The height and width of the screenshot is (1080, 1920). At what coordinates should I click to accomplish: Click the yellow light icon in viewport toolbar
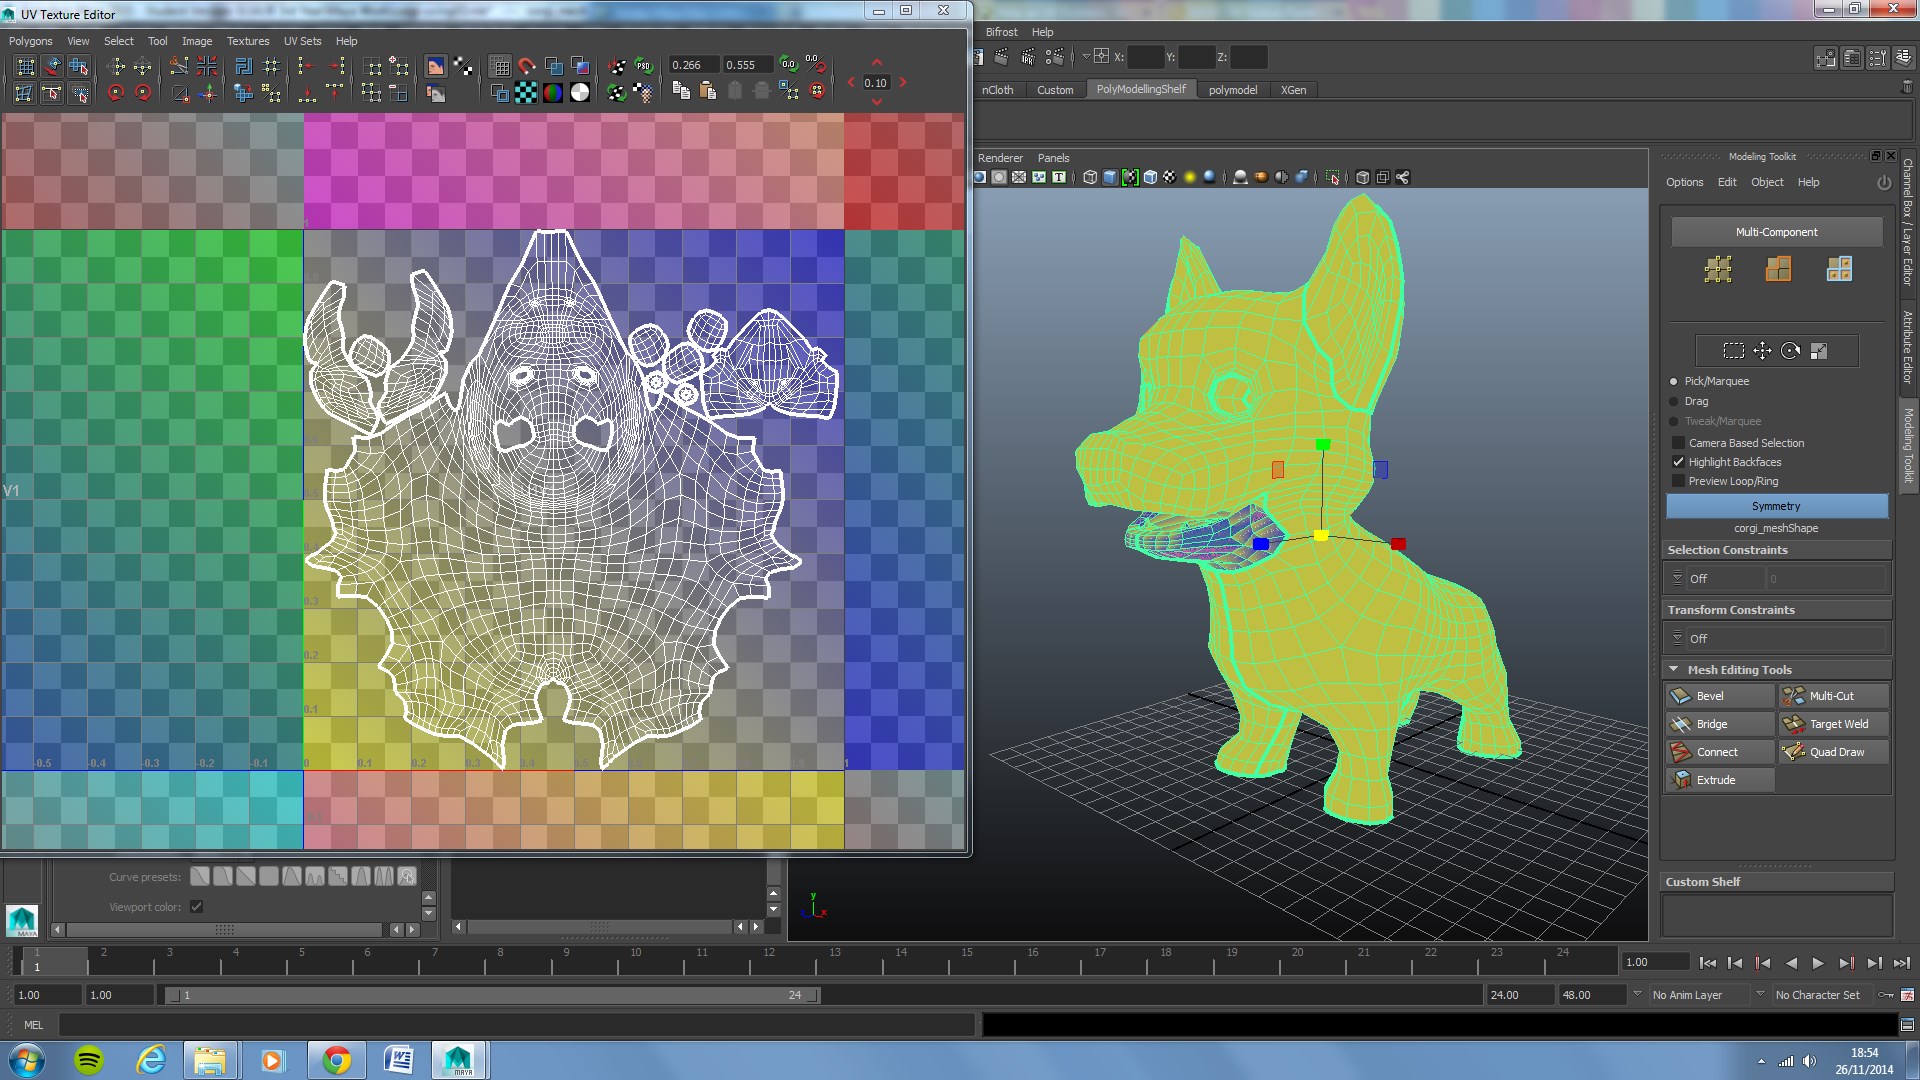[1189, 177]
